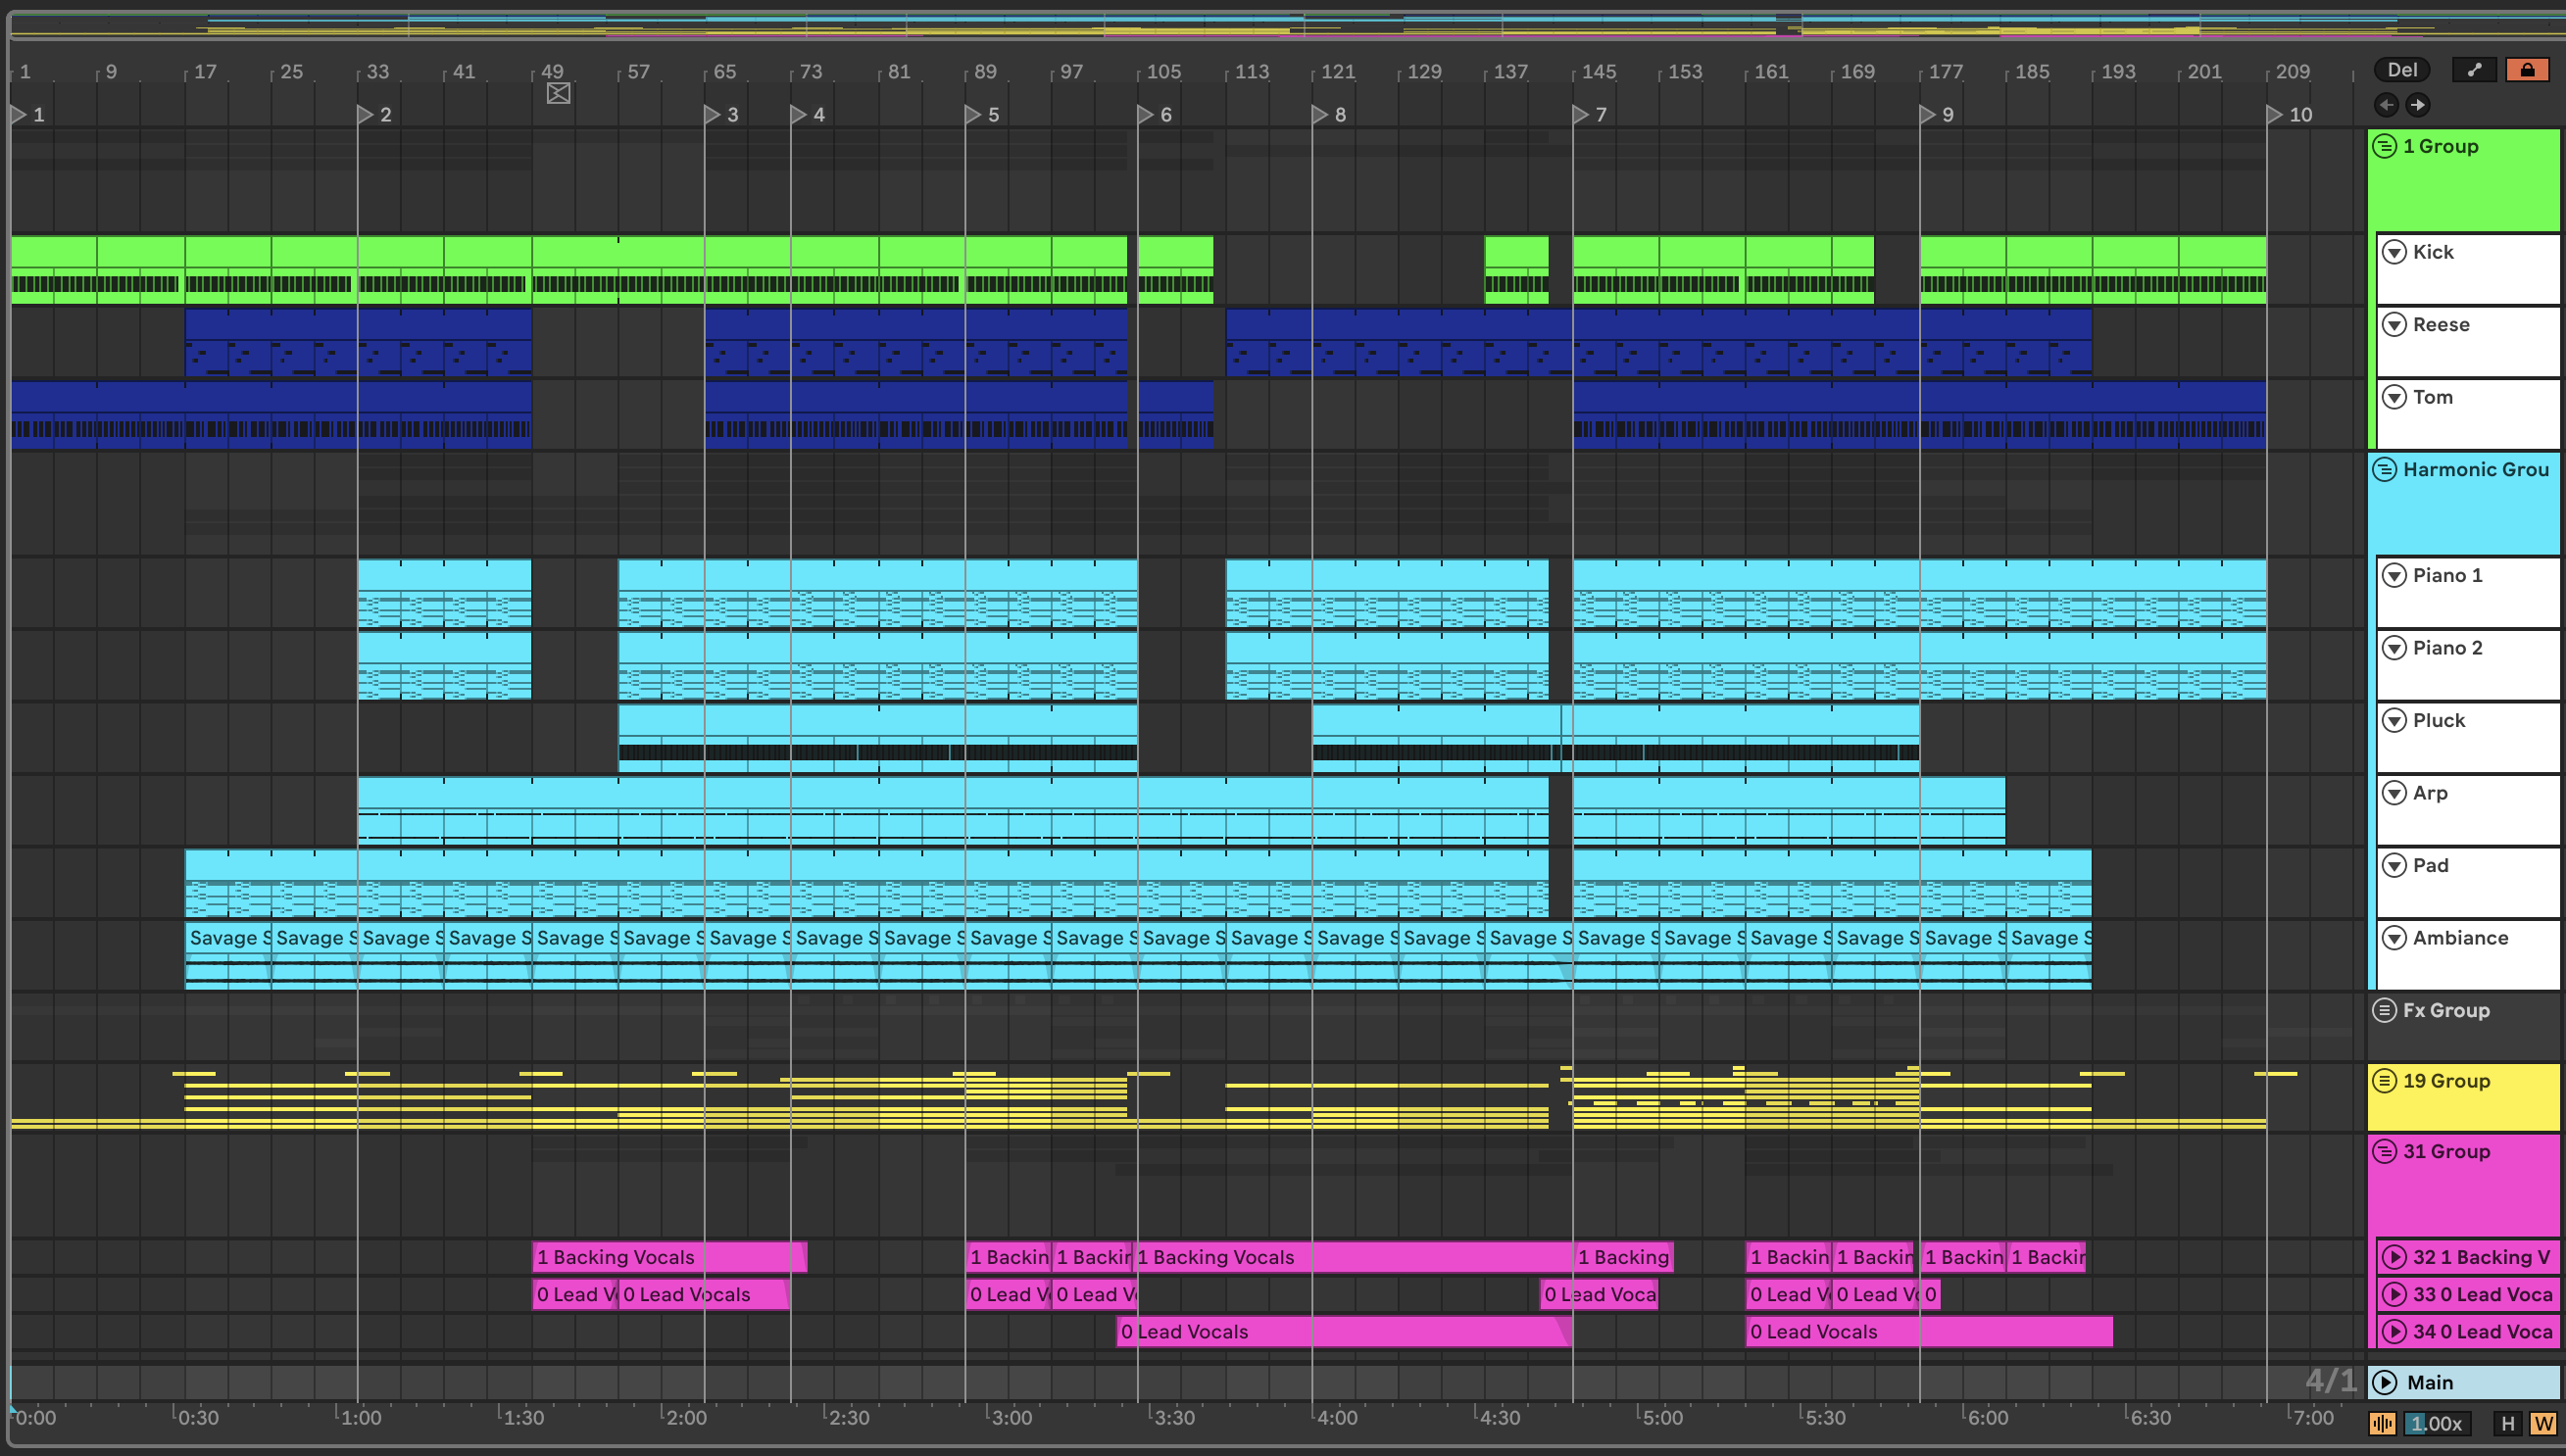This screenshot has width=2566, height=1456.
Task: Unfold the Reese track arrow
Action: [2394, 325]
